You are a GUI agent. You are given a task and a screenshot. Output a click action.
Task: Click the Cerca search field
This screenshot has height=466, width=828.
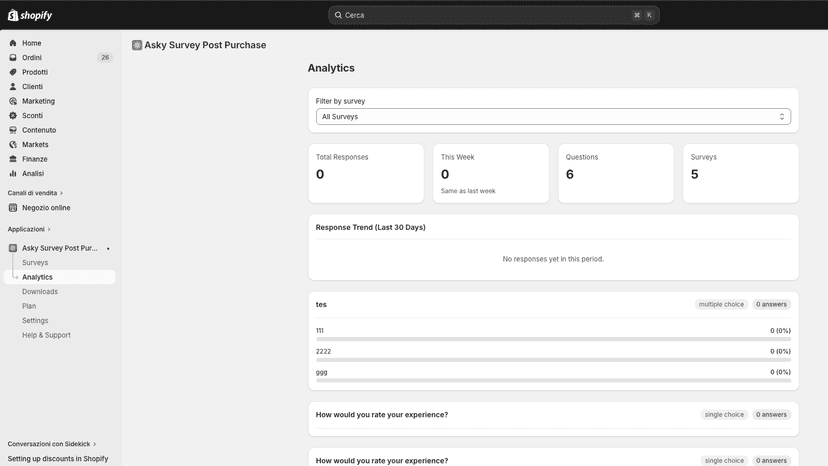pyautogui.click(x=494, y=15)
